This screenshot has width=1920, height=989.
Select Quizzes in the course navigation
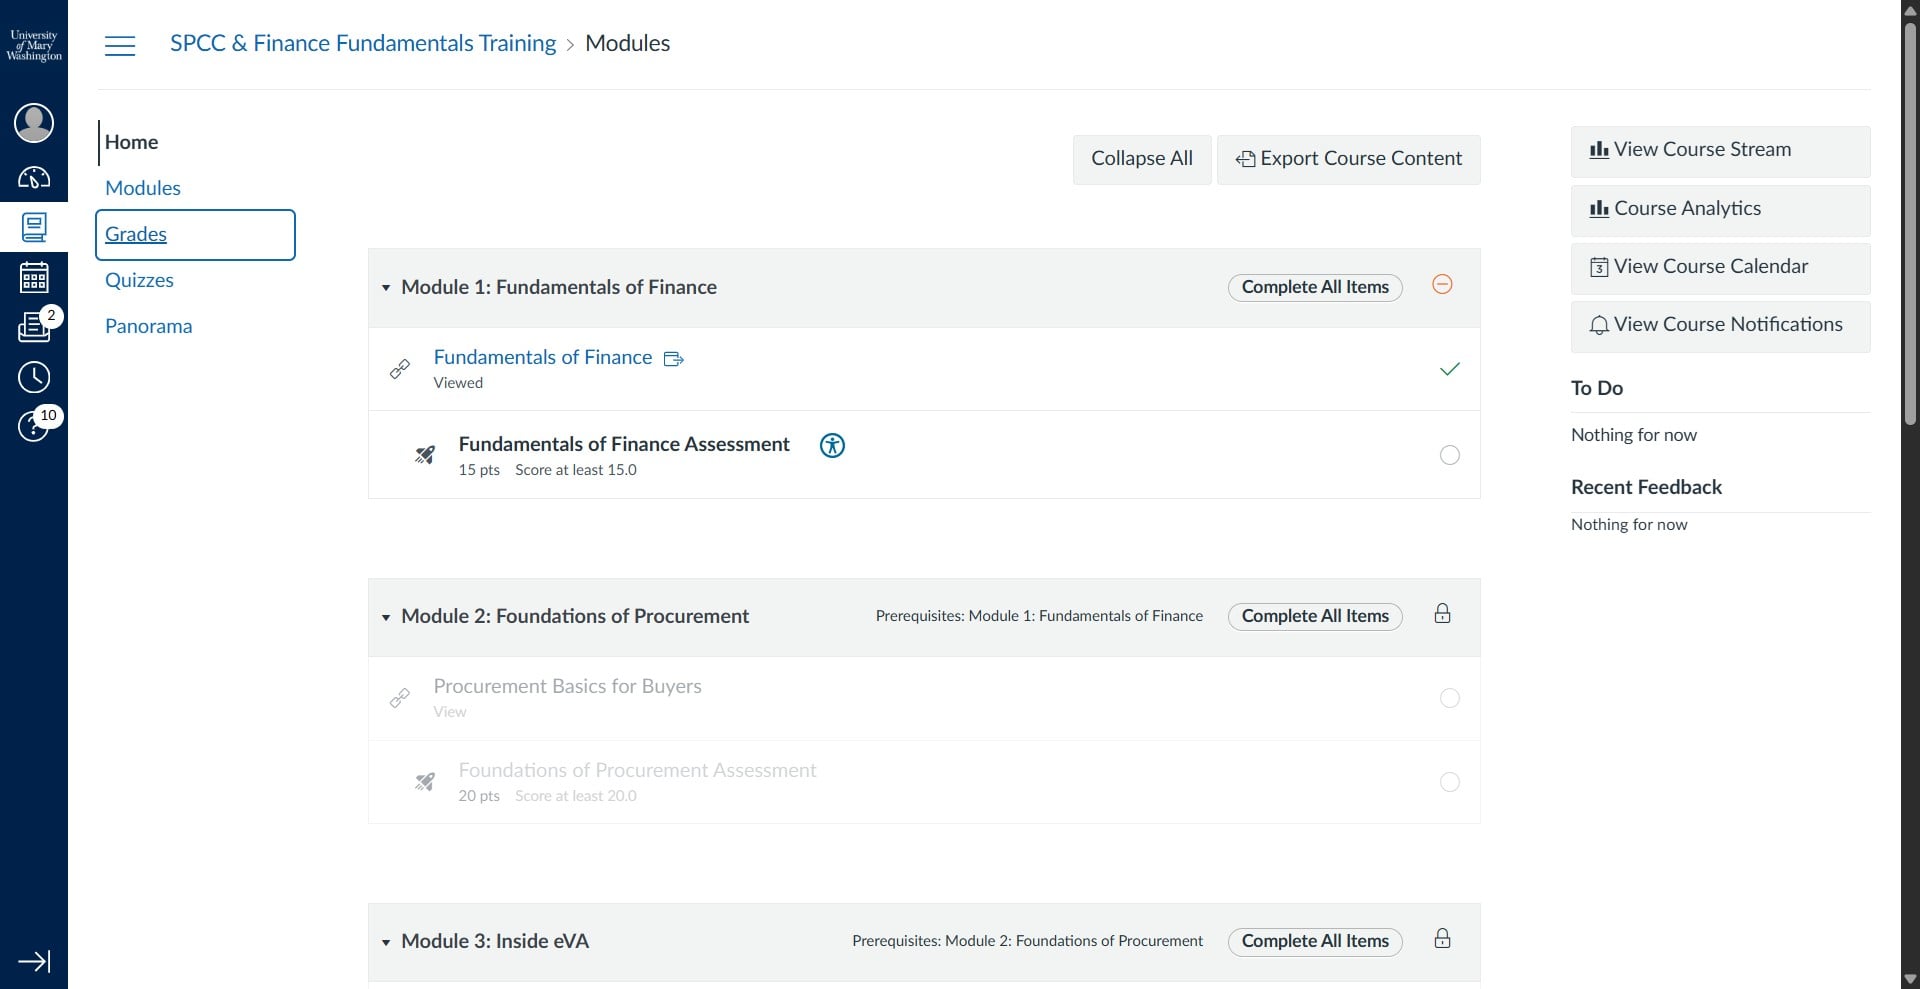tap(140, 281)
